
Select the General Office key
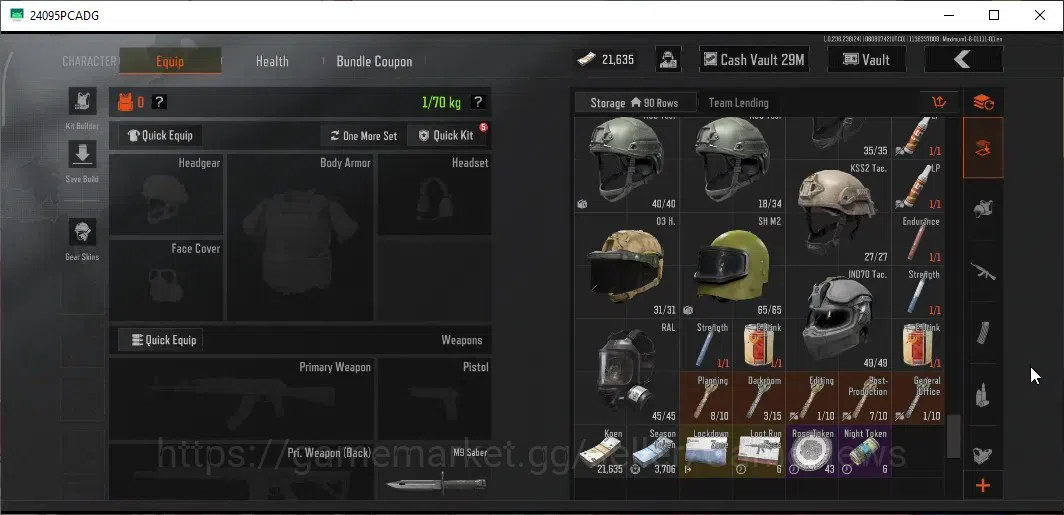[x=918, y=398]
